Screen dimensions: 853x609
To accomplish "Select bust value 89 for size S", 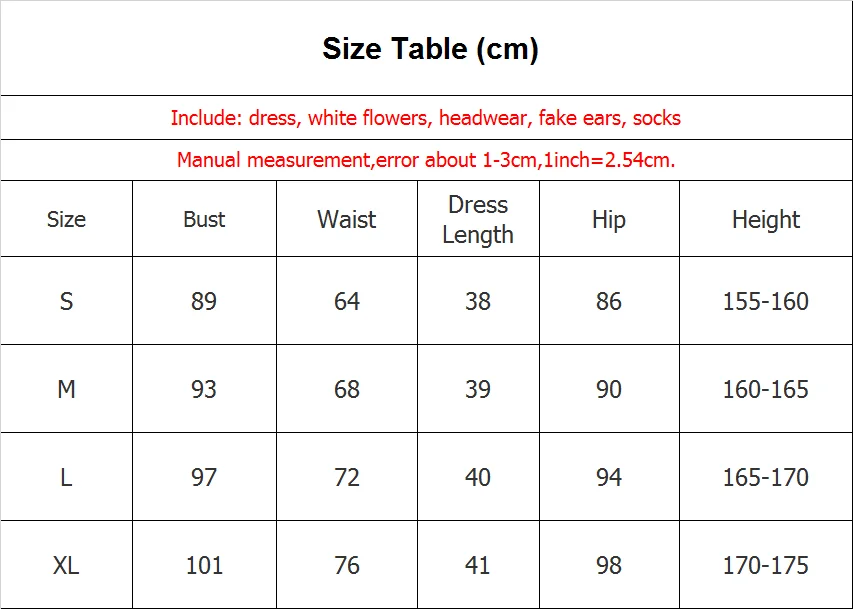I will click(204, 301).
